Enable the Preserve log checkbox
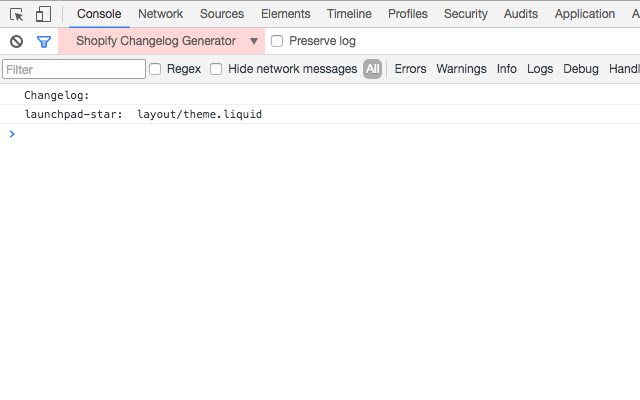Viewport: 640px width, 400px height. tap(278, 41)
